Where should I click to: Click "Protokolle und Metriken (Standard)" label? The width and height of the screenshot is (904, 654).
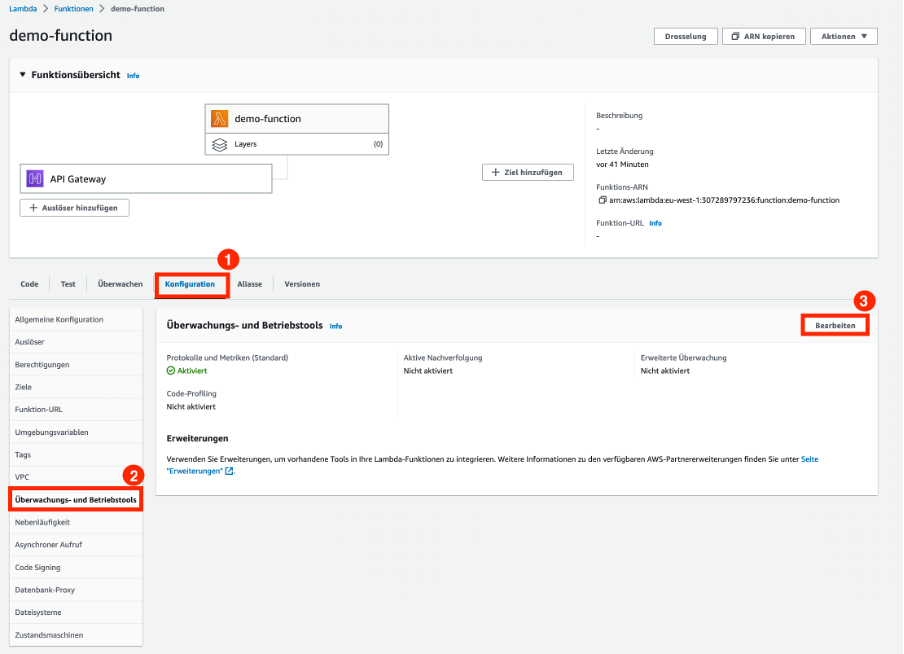(x=227, y=358)
